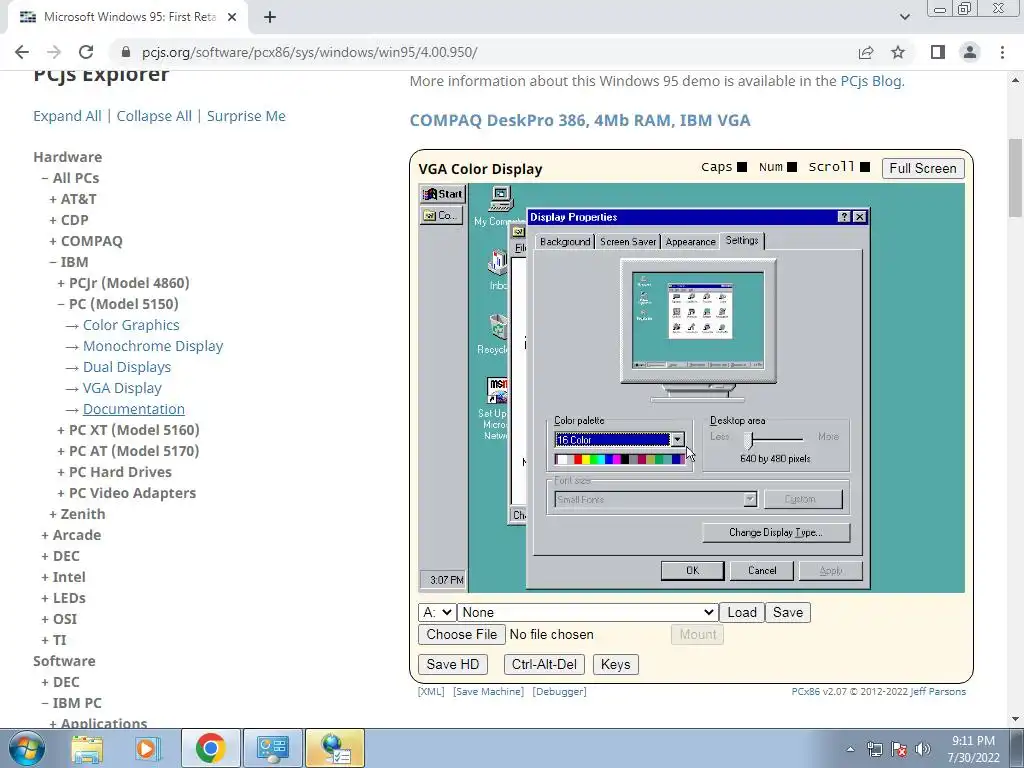Show hidden tray icons arrow
The height and width of the screenshot is (768, 1024).
coord(850,749)
